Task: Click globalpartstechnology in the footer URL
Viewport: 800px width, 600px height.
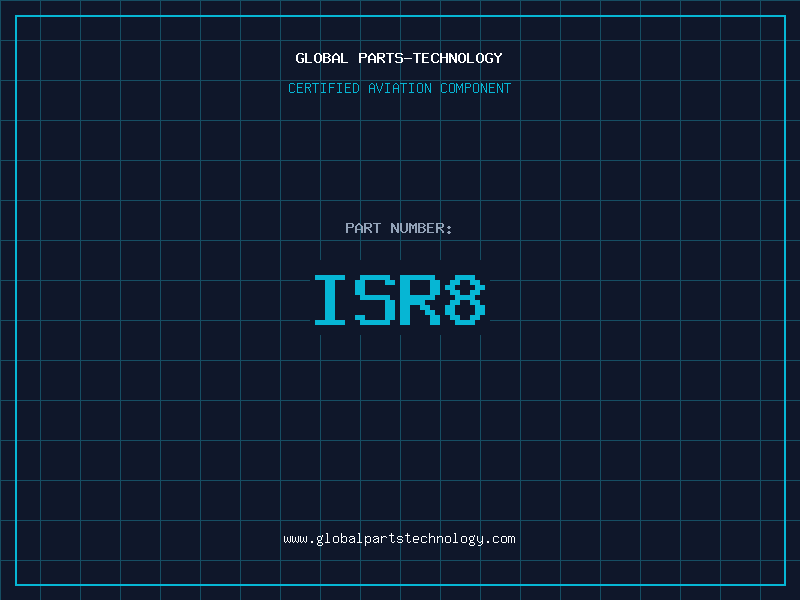Action: pos(399,538)
